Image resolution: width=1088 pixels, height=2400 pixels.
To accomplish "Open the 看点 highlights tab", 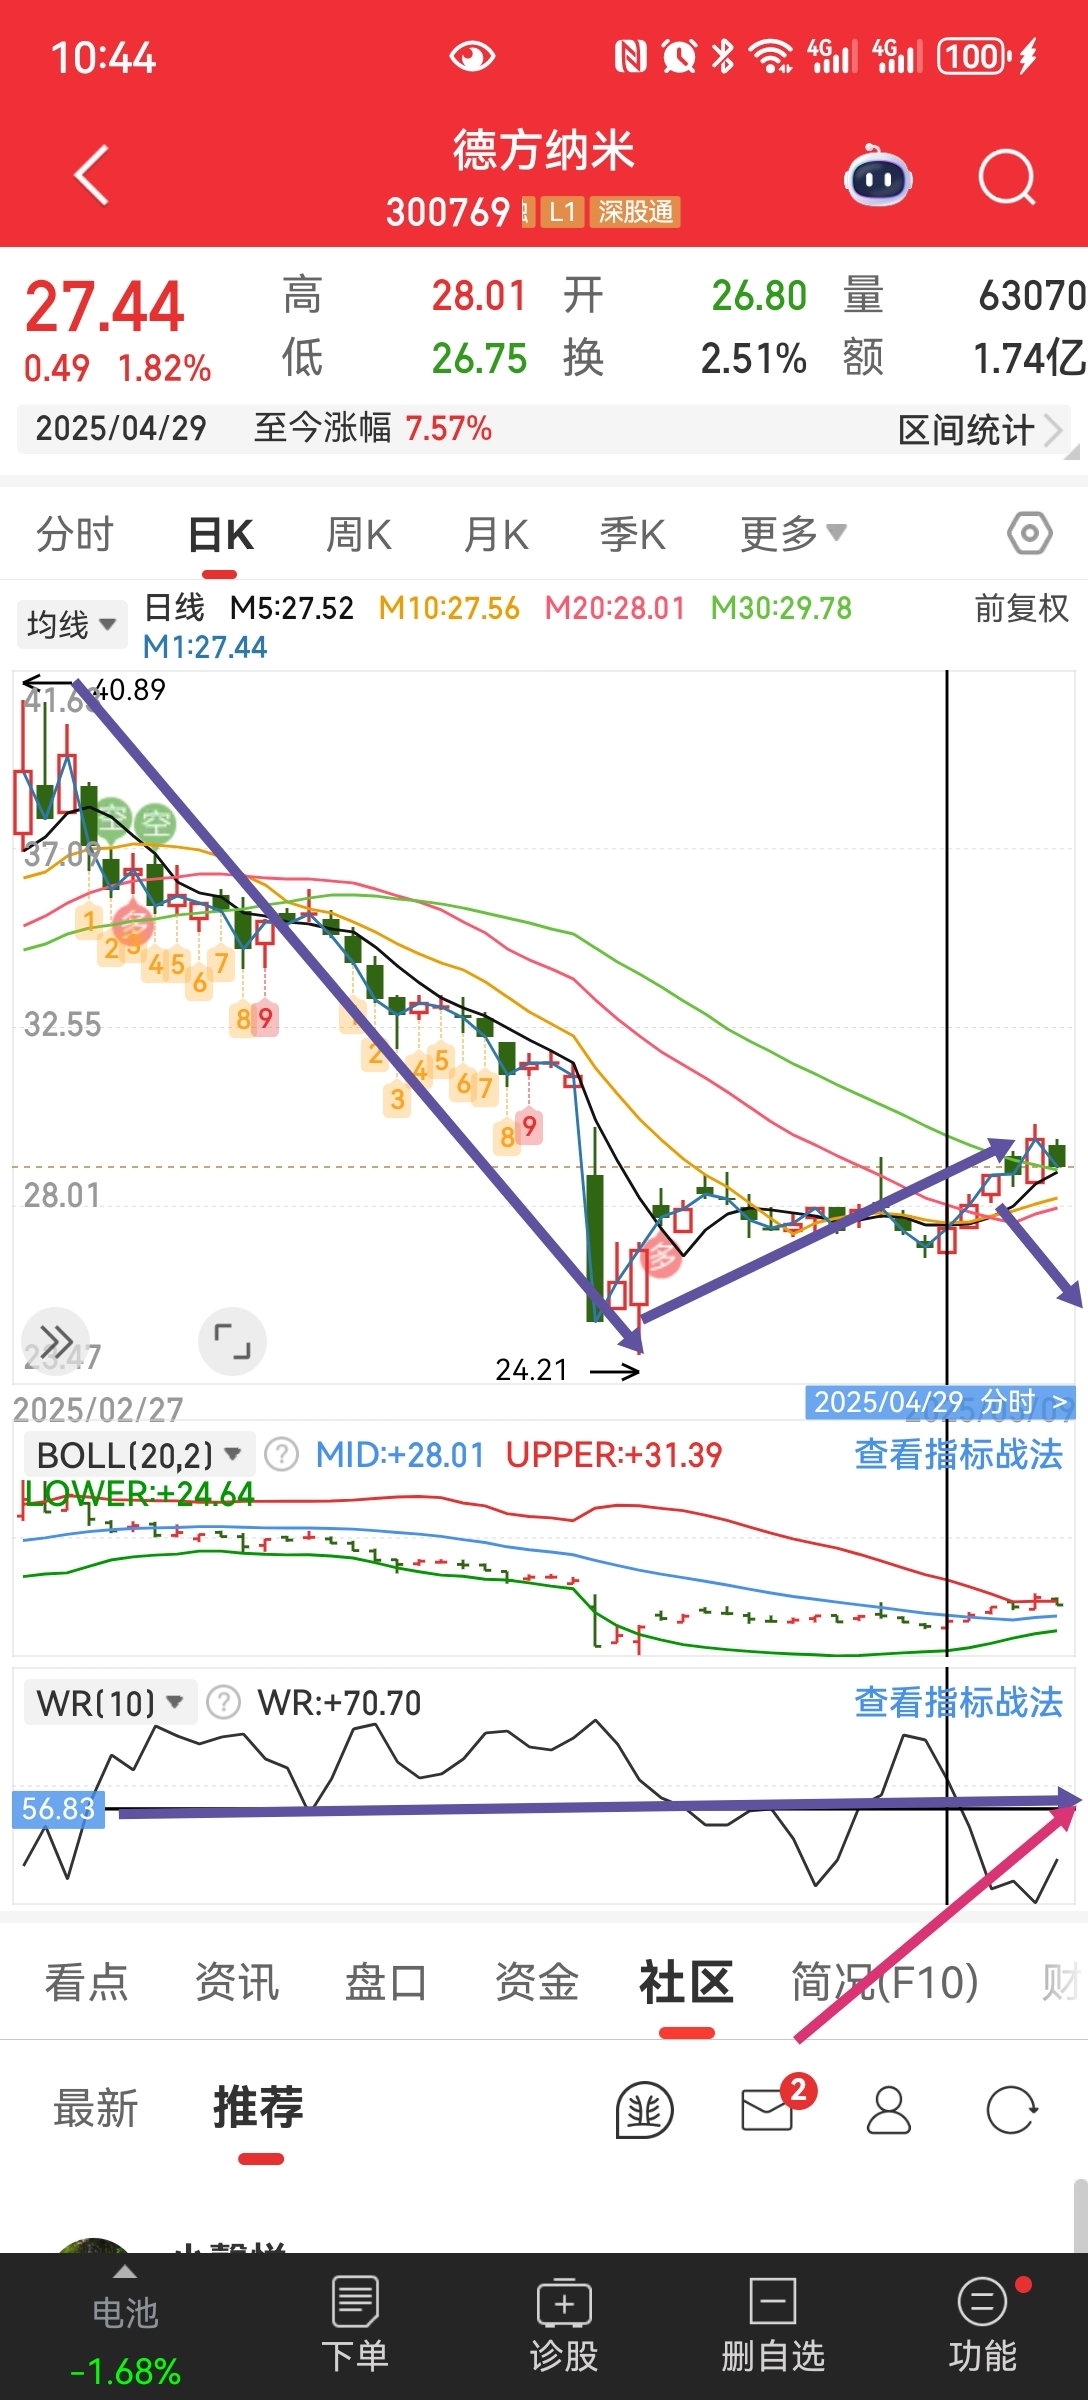I will (86, 1982).
